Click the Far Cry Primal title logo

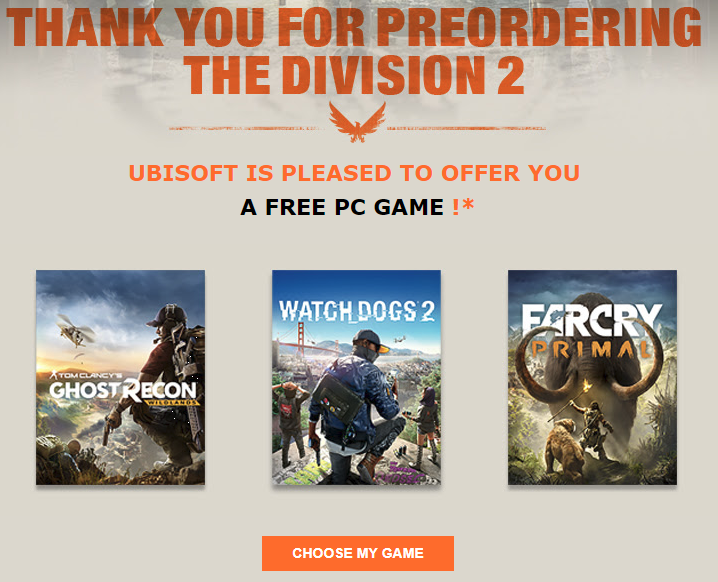click(x=592, y=331)
